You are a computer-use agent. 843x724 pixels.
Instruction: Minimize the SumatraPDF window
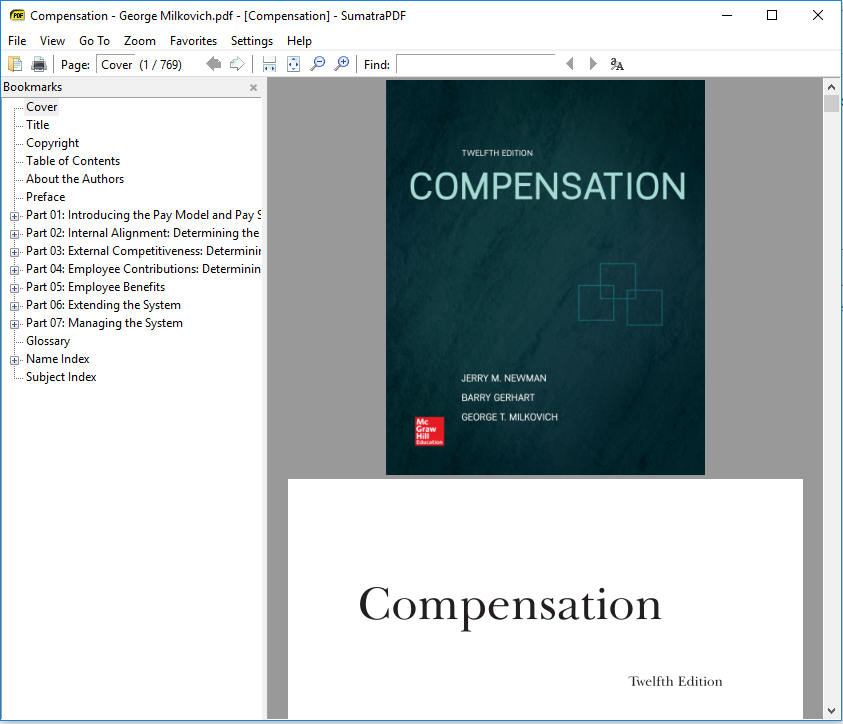(x=727, y=15)
